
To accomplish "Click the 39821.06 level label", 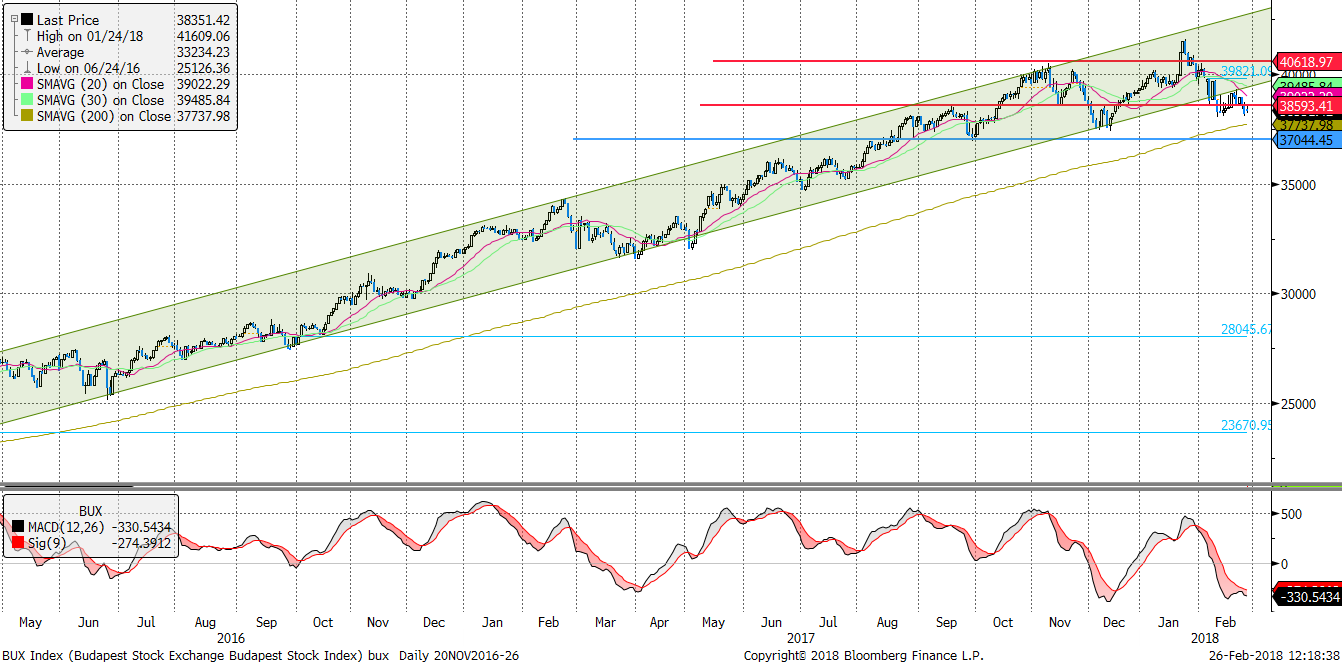I will [x=1246, y=71].
